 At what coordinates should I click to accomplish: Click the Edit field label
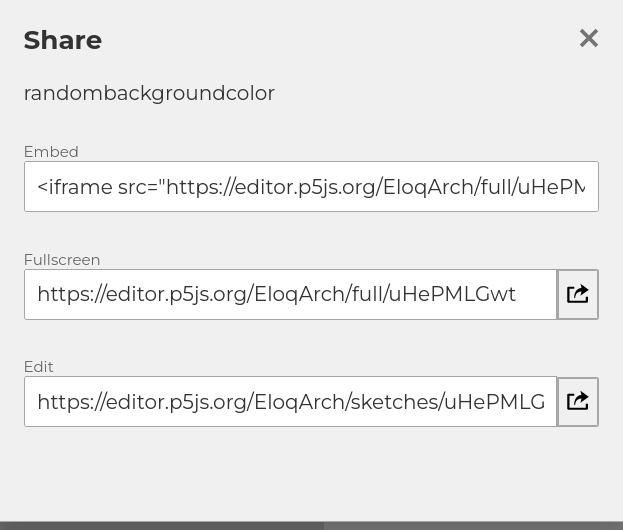pos(39,367)
